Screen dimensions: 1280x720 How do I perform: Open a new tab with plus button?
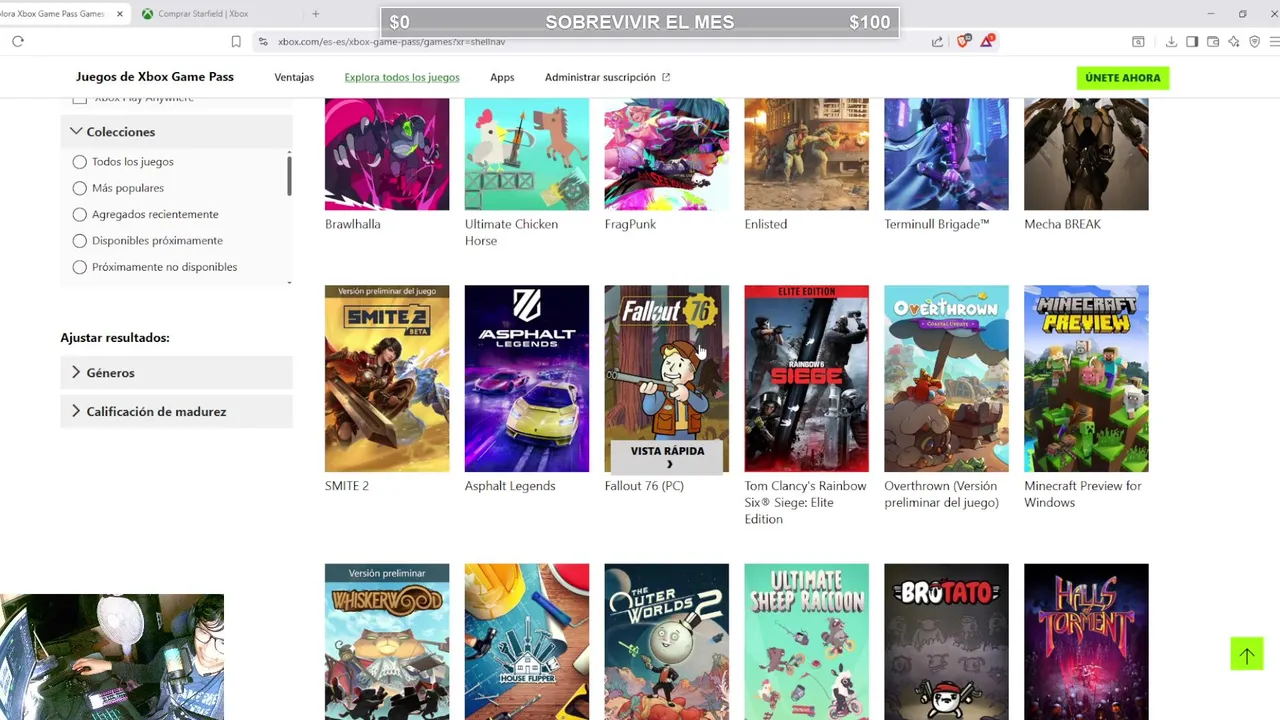315,13
